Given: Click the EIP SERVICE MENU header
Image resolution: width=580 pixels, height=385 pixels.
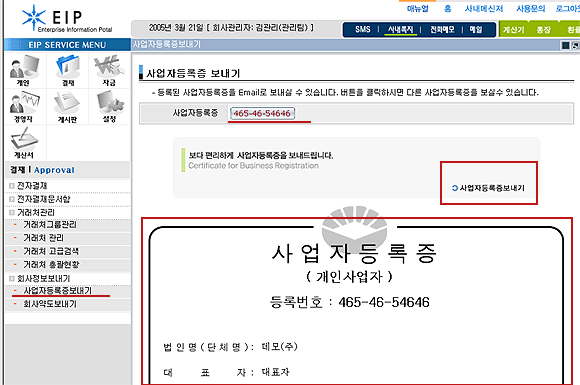Looking at the screenshot, I should pos(67,45).
